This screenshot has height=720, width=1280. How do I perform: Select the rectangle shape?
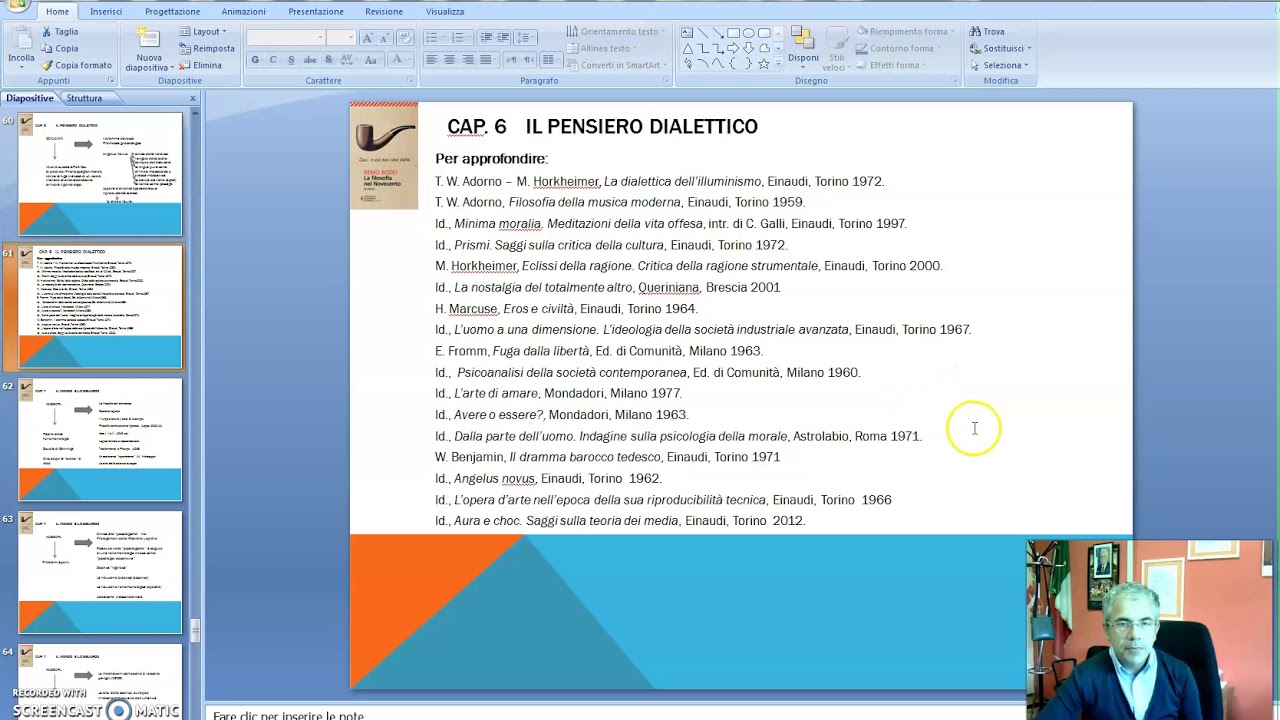pos(733,32)
